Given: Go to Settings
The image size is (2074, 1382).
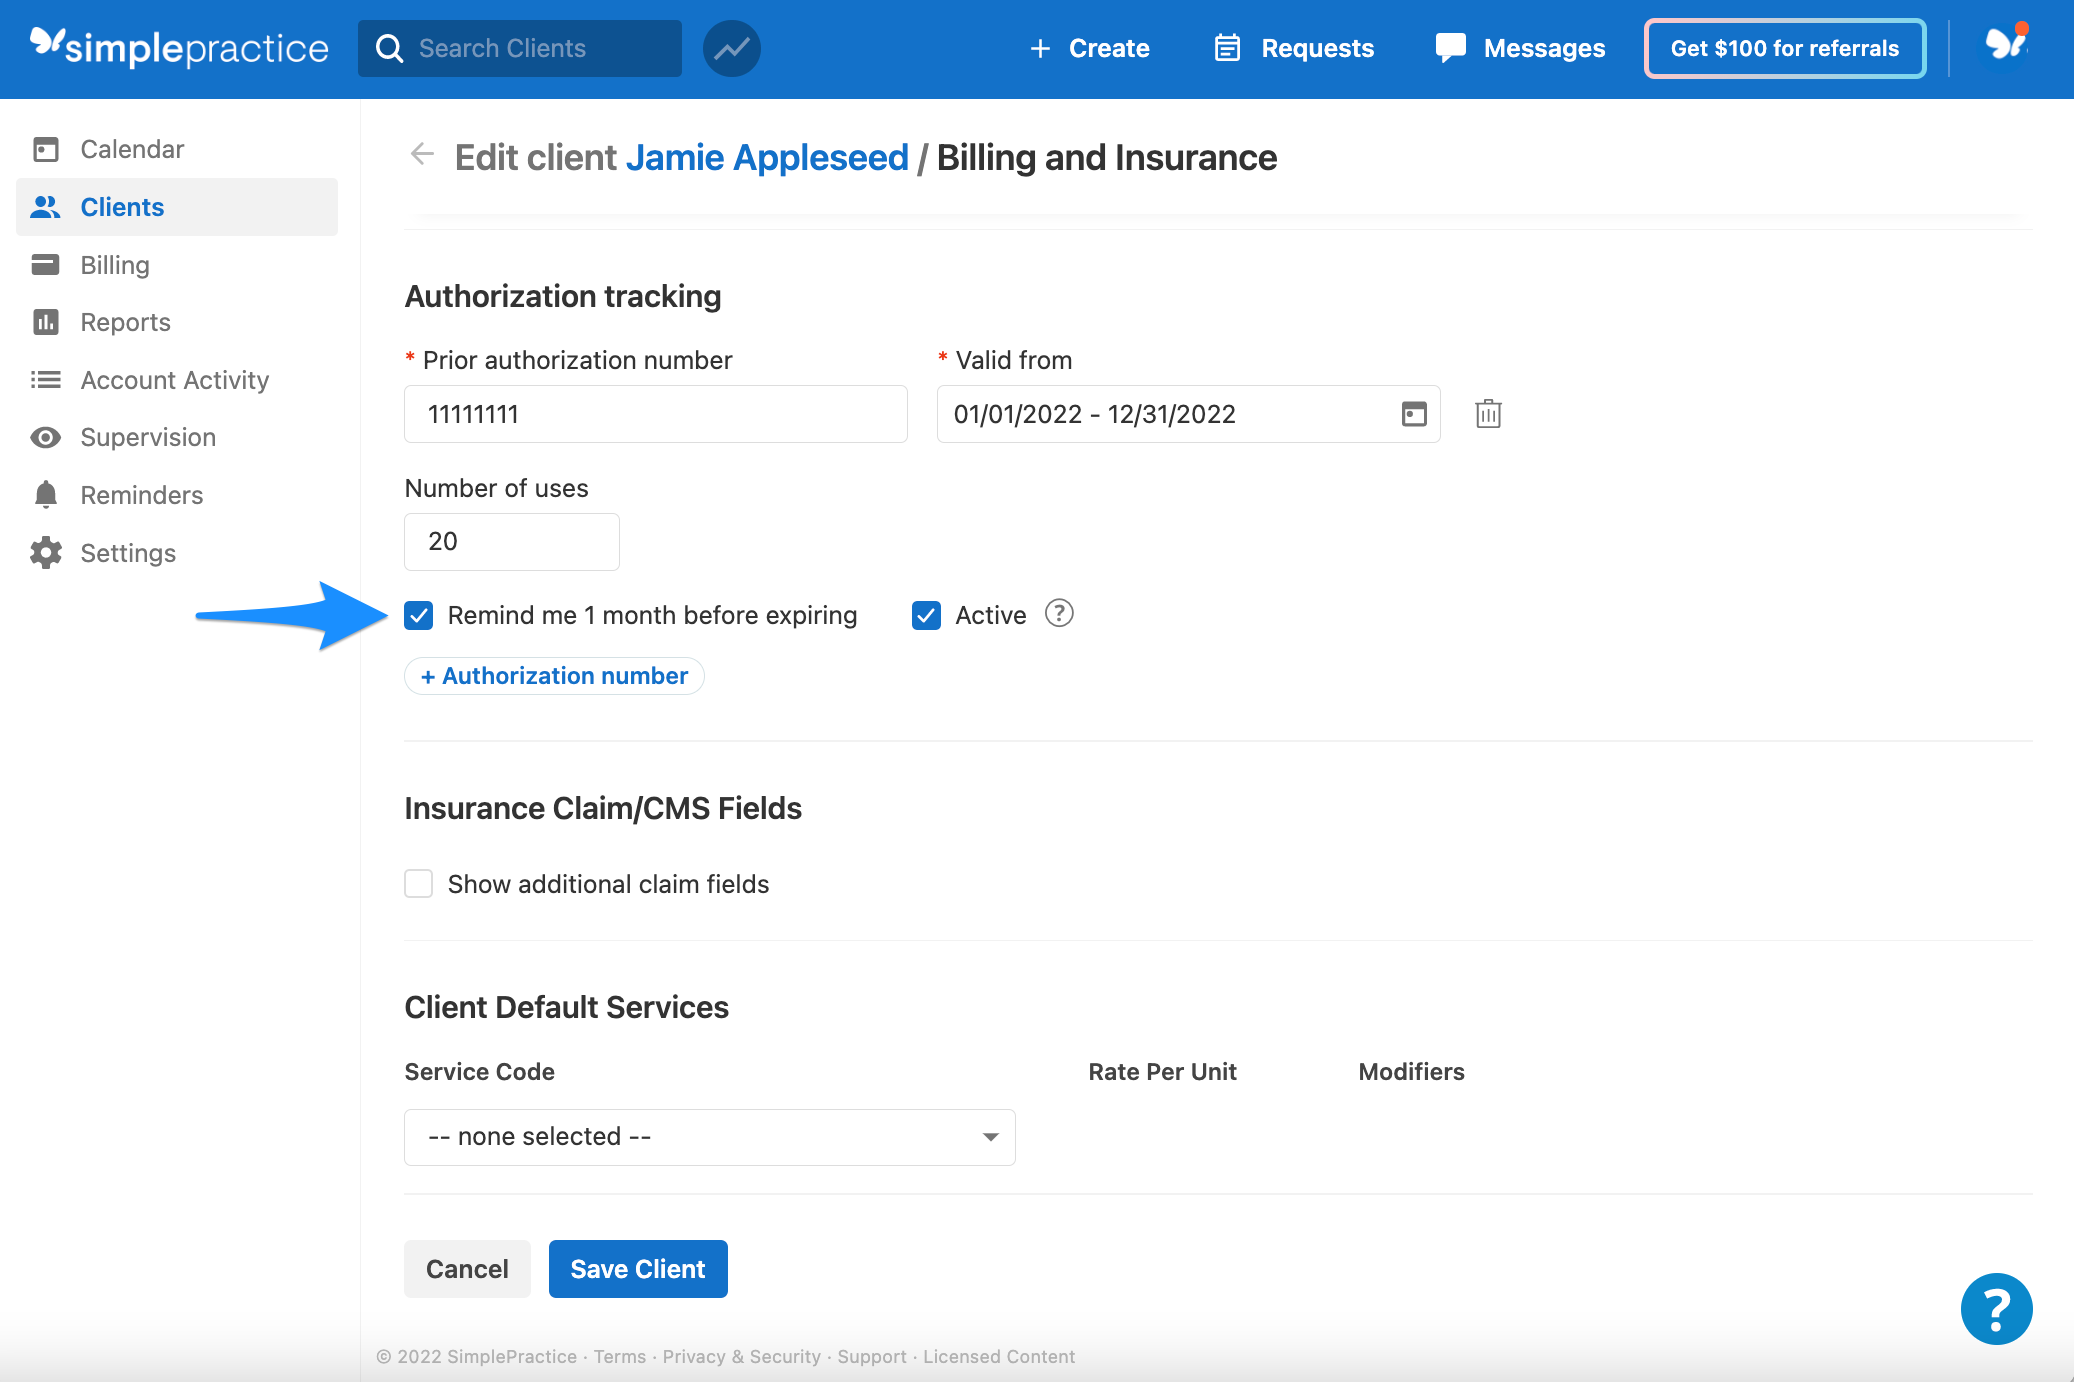Looking at the screenshot, I should coord(129,552).
